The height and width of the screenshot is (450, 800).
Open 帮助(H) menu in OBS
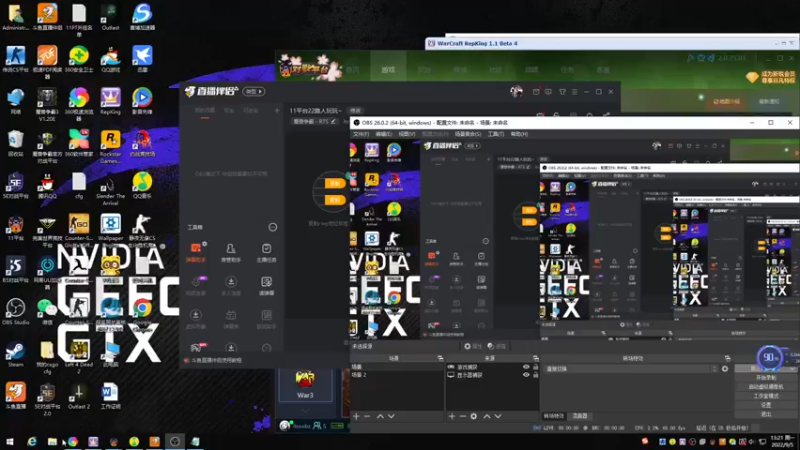pos(519,134)
